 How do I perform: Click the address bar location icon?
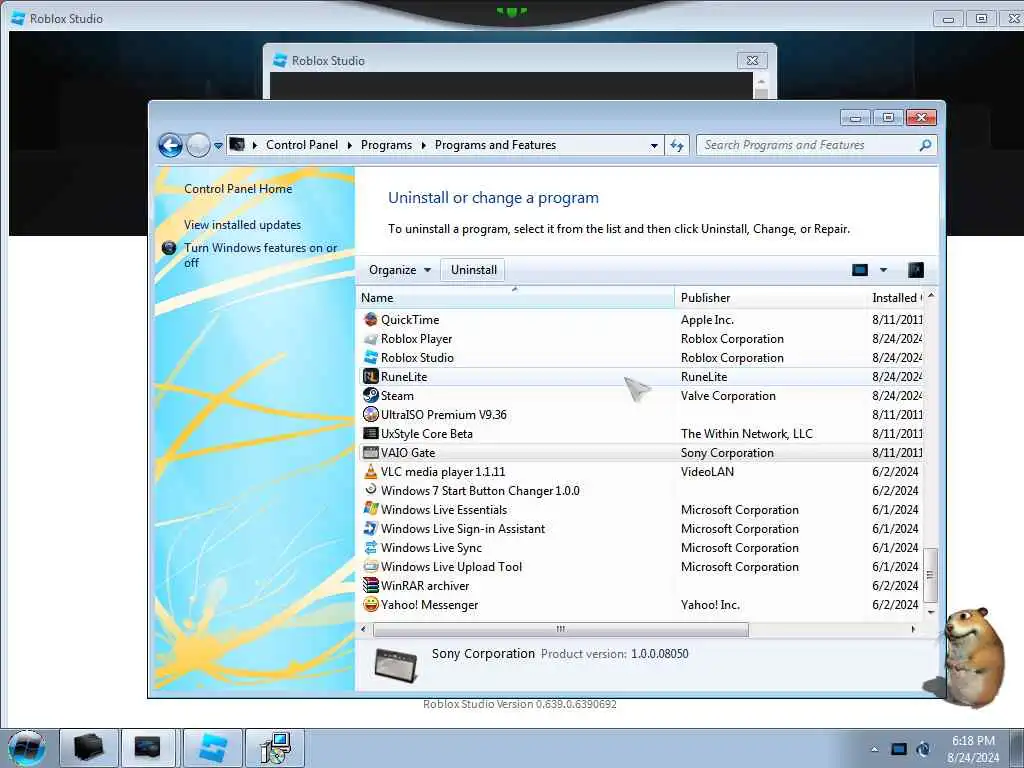tap(238, 144)
